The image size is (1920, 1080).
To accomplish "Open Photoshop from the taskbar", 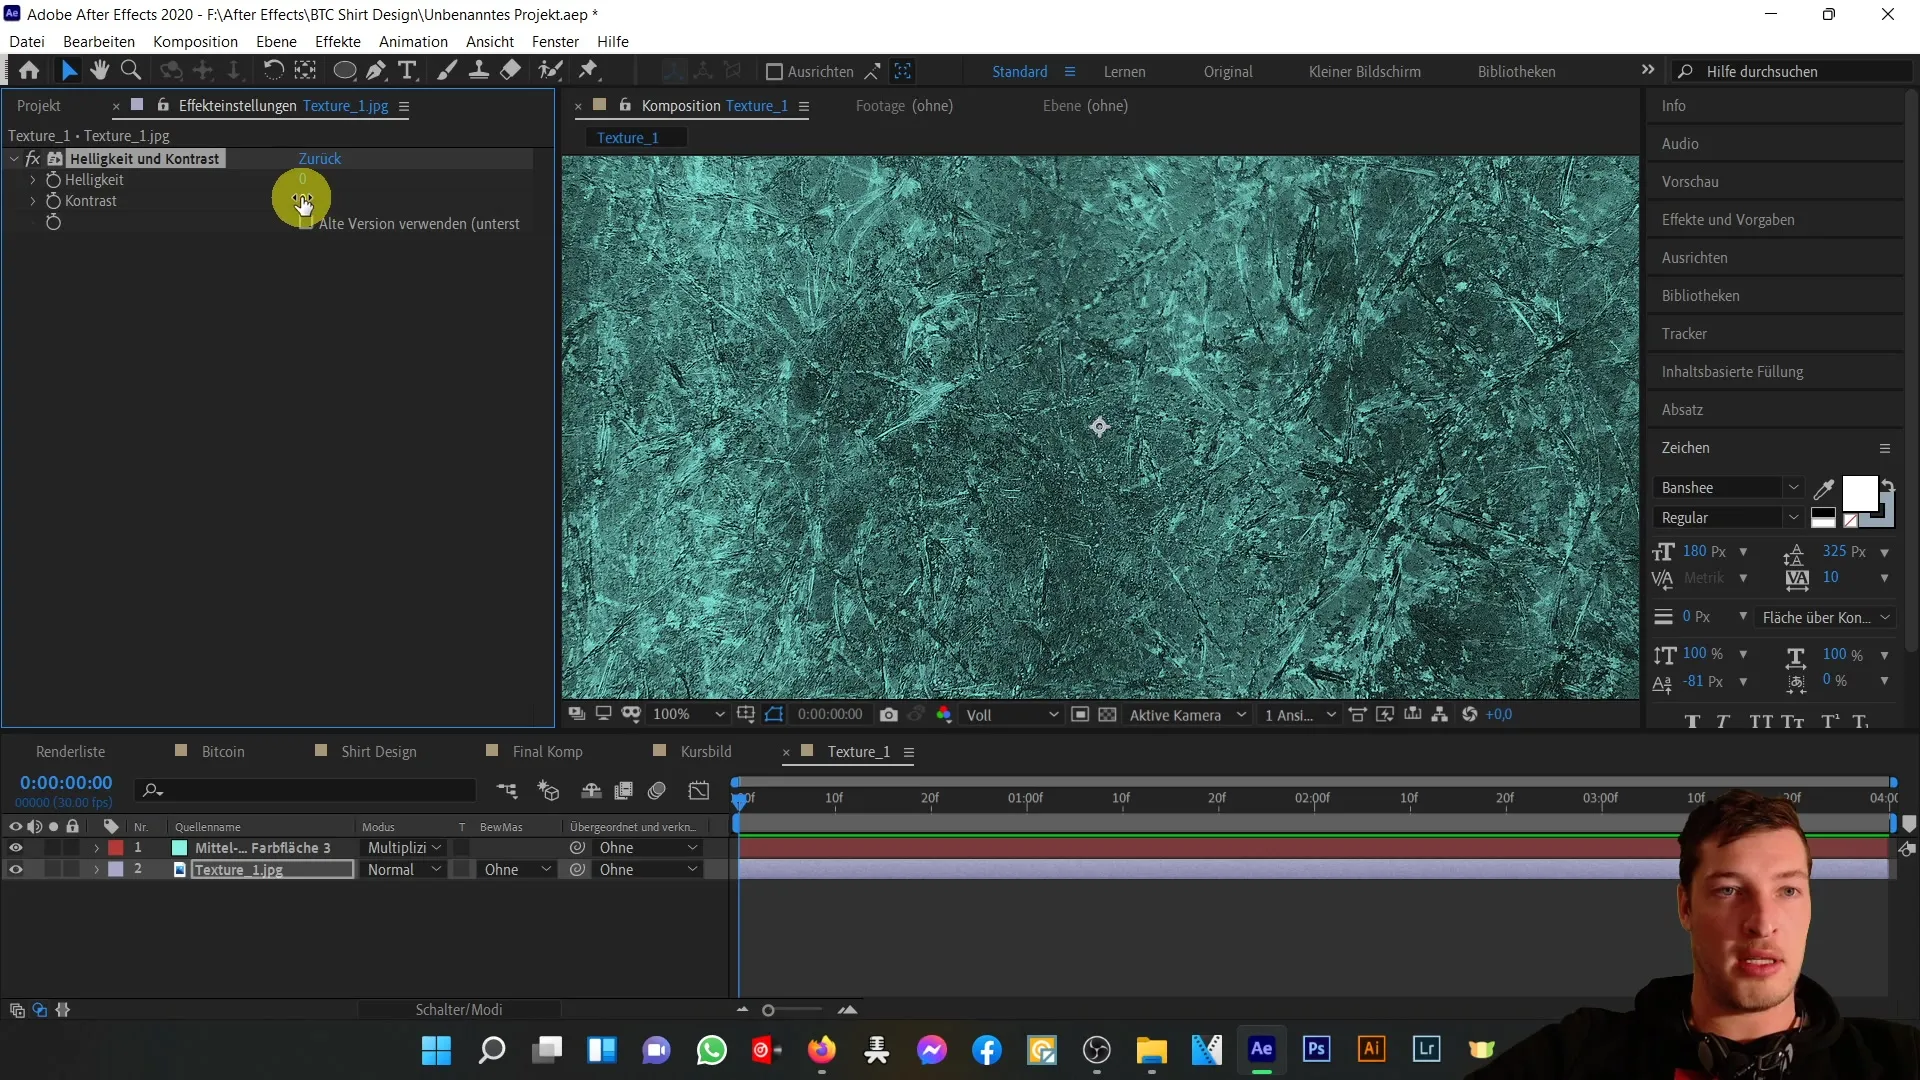I will pyautogui.click(x=1316, y=1049).
